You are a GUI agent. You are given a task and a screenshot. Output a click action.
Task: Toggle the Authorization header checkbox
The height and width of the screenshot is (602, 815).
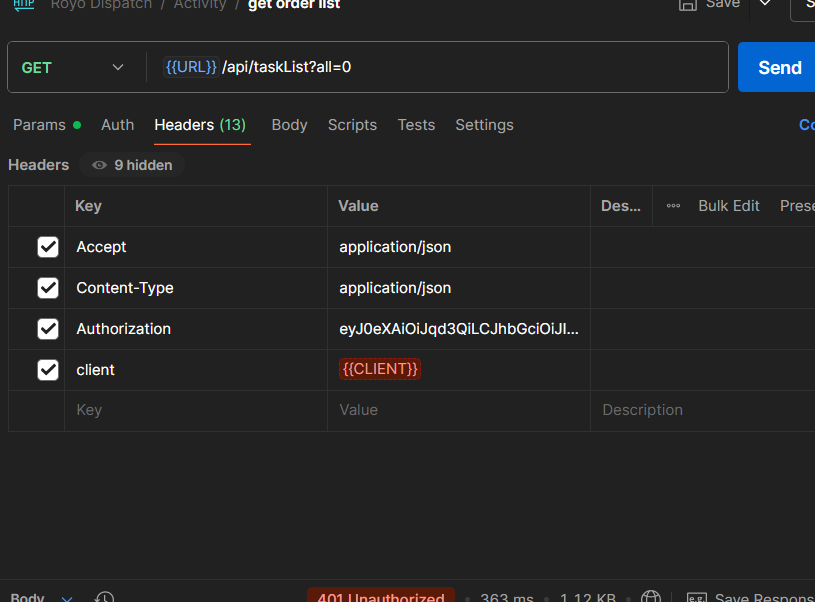(x=48, y=329)
